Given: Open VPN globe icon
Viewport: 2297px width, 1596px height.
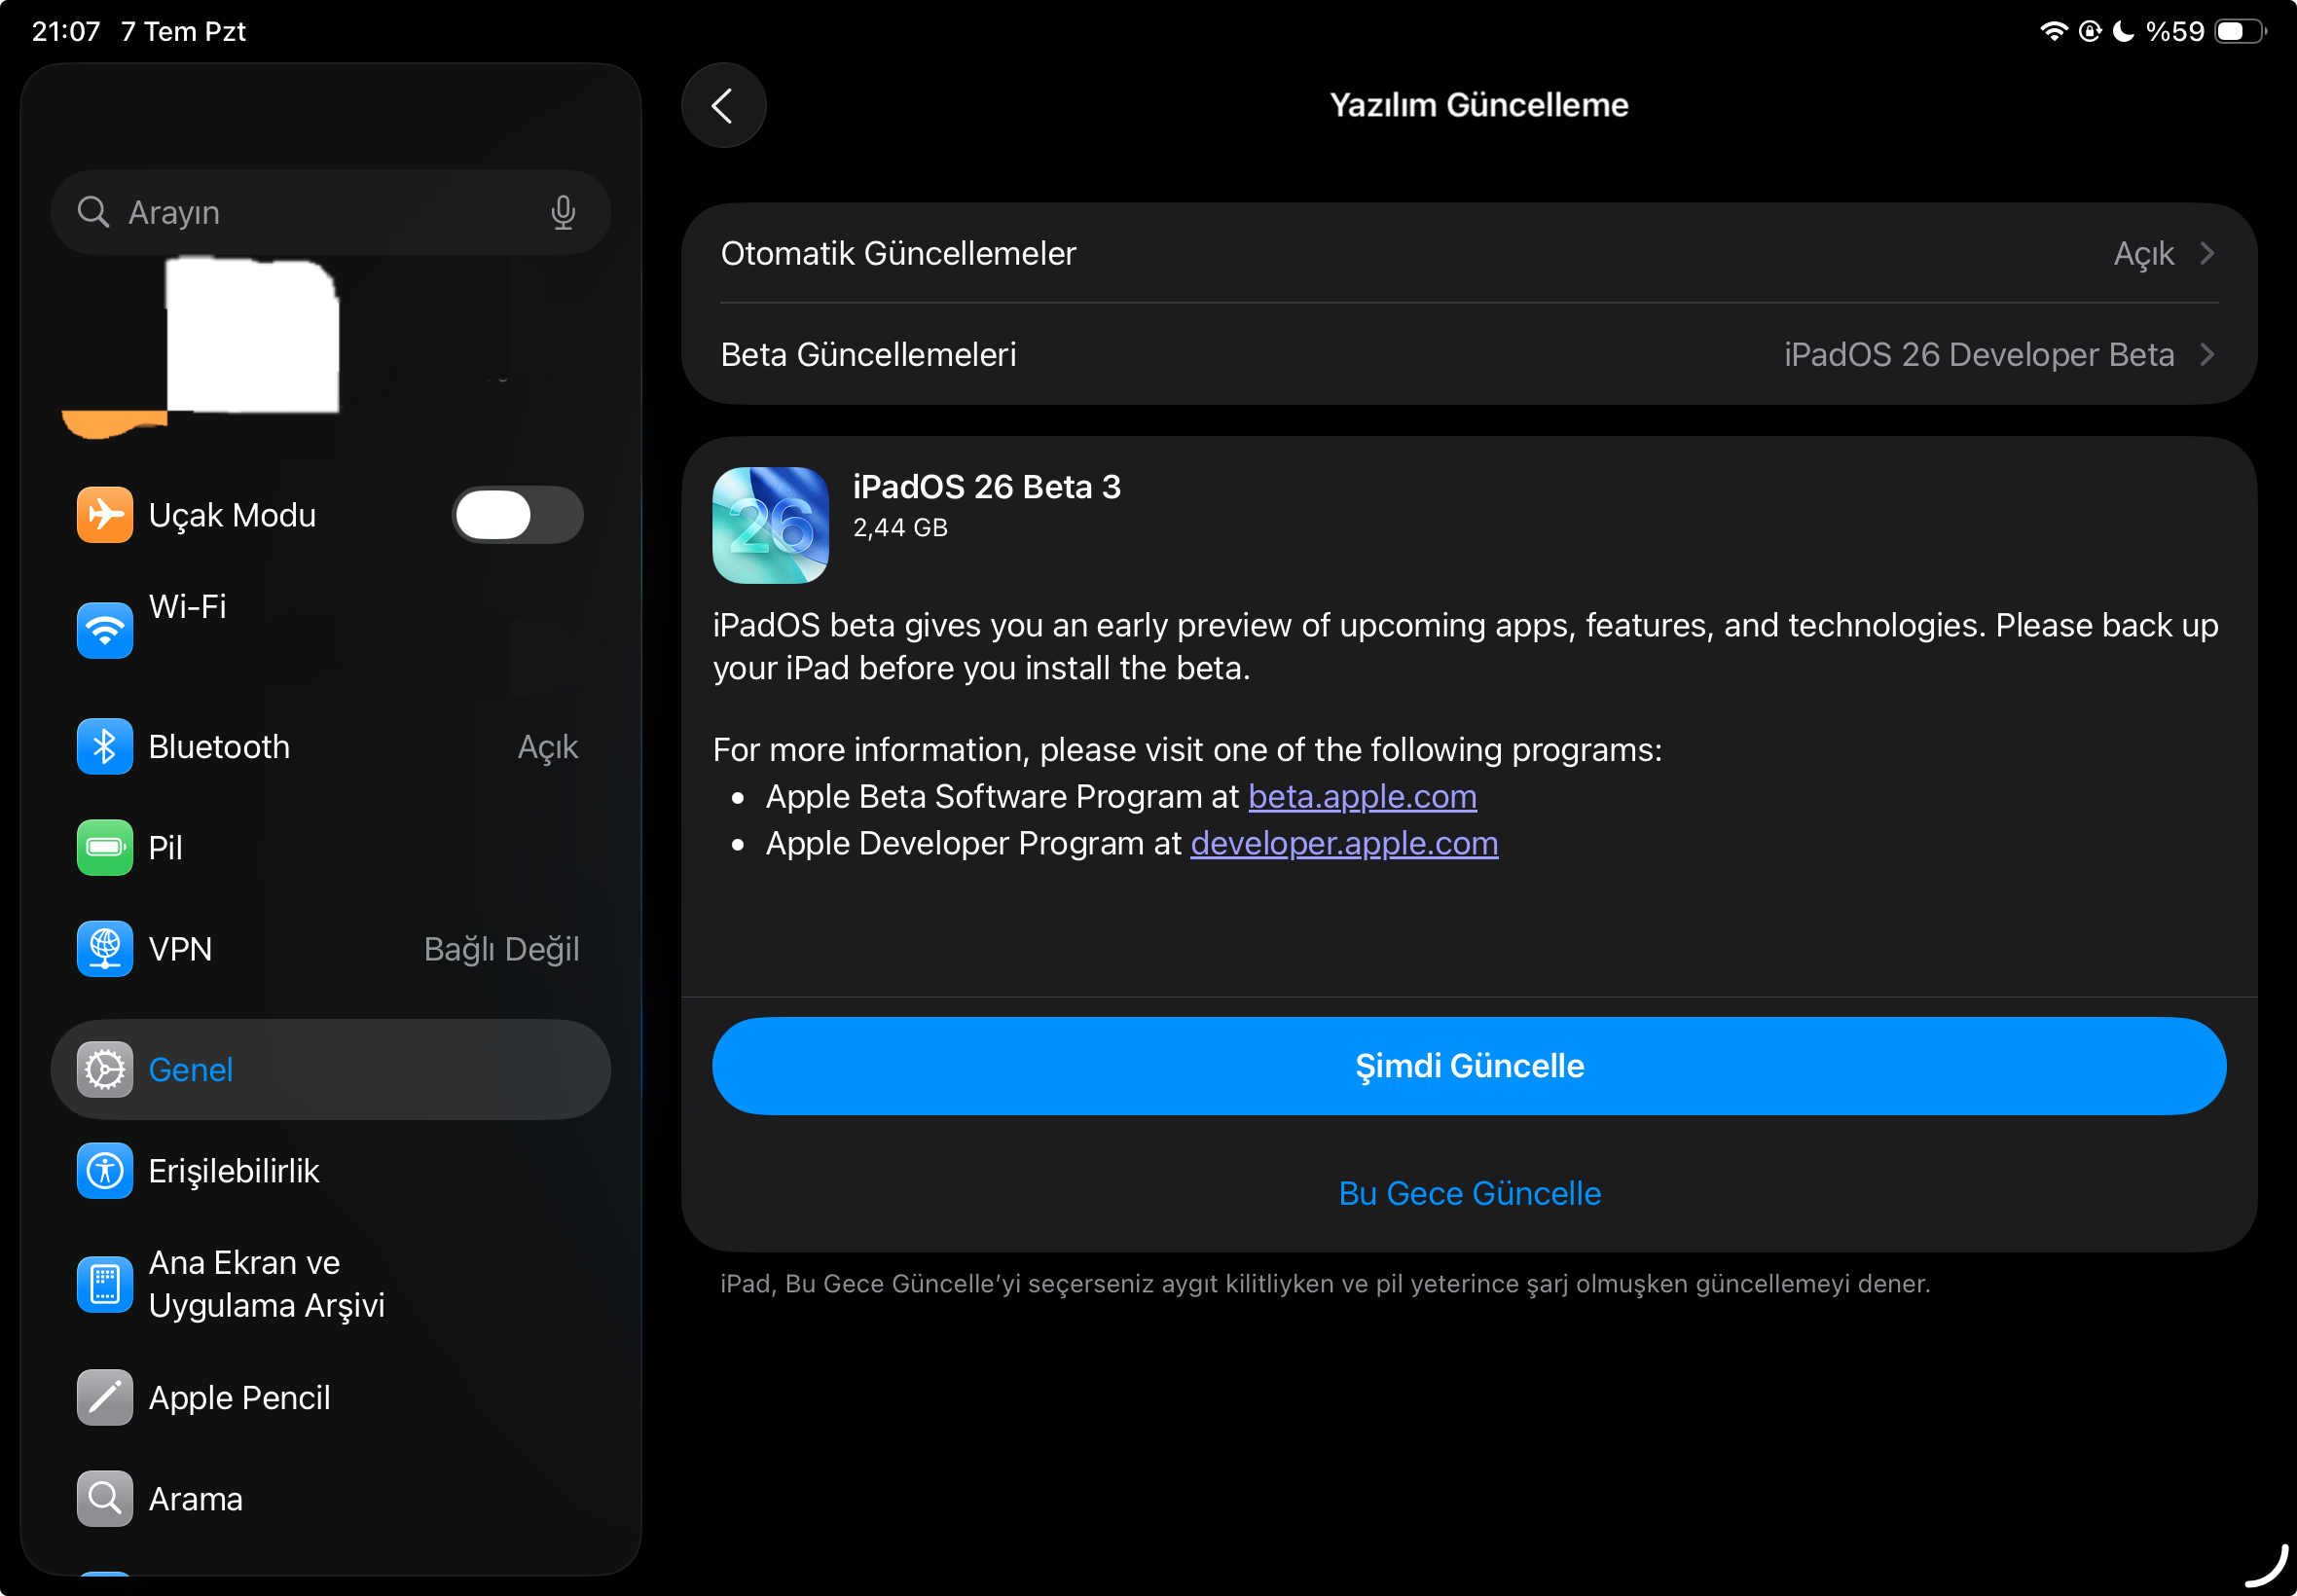Looking at the screenshot, I should click(104, 948).
